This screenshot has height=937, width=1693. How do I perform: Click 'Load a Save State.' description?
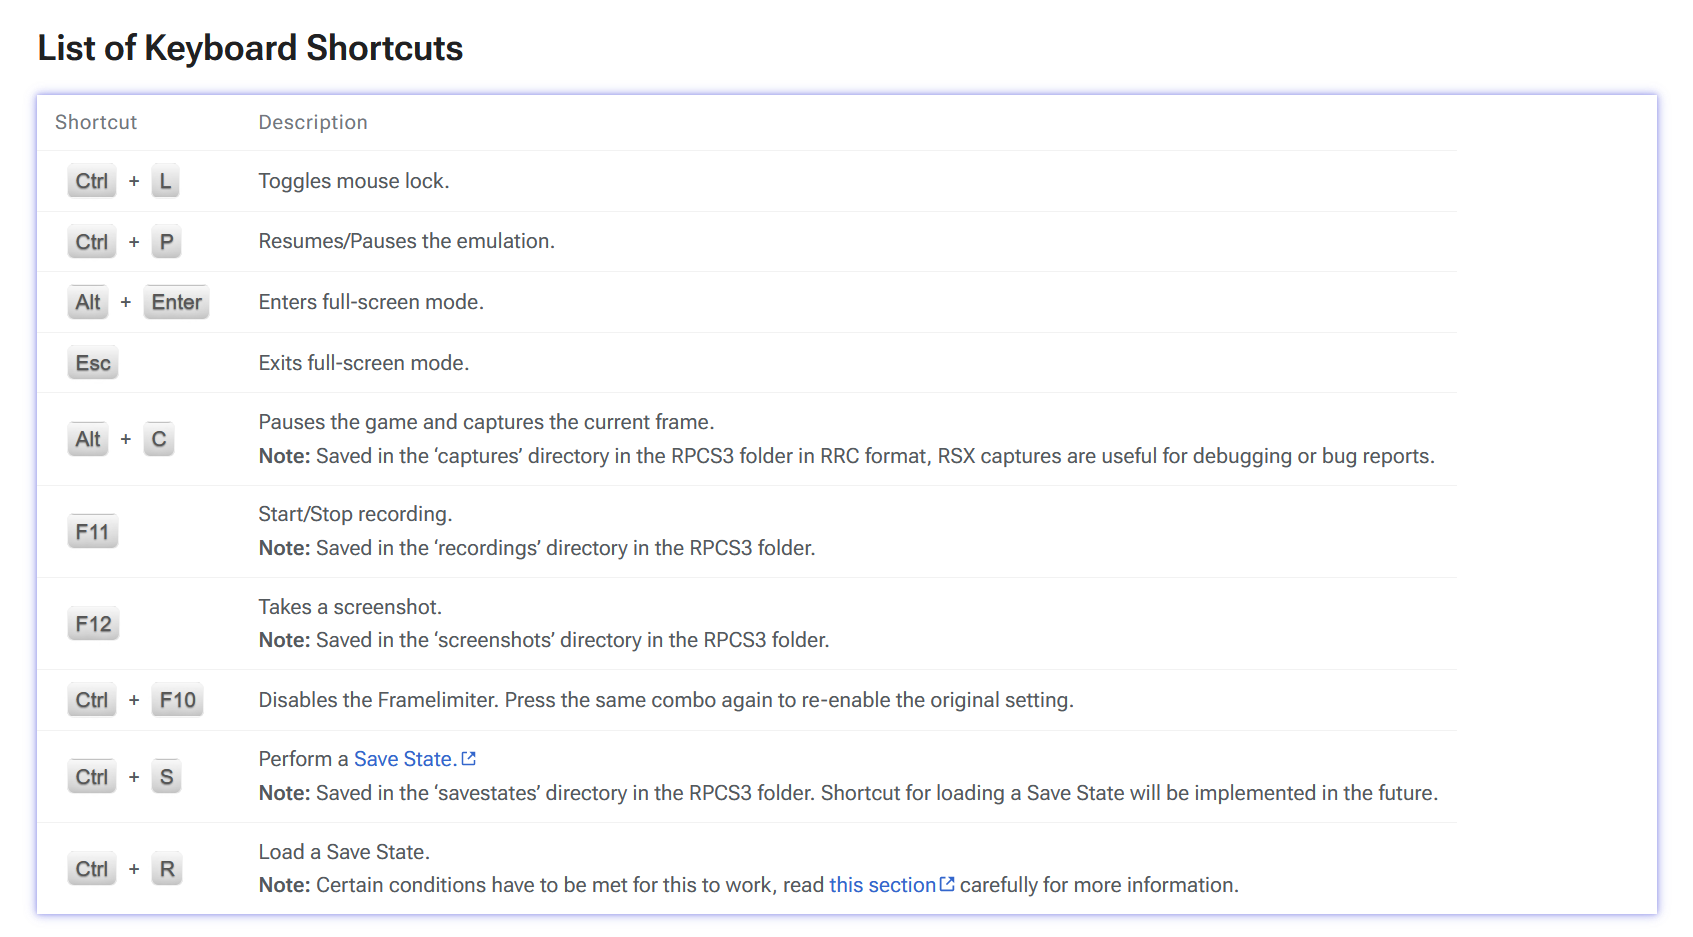(344, 852)
